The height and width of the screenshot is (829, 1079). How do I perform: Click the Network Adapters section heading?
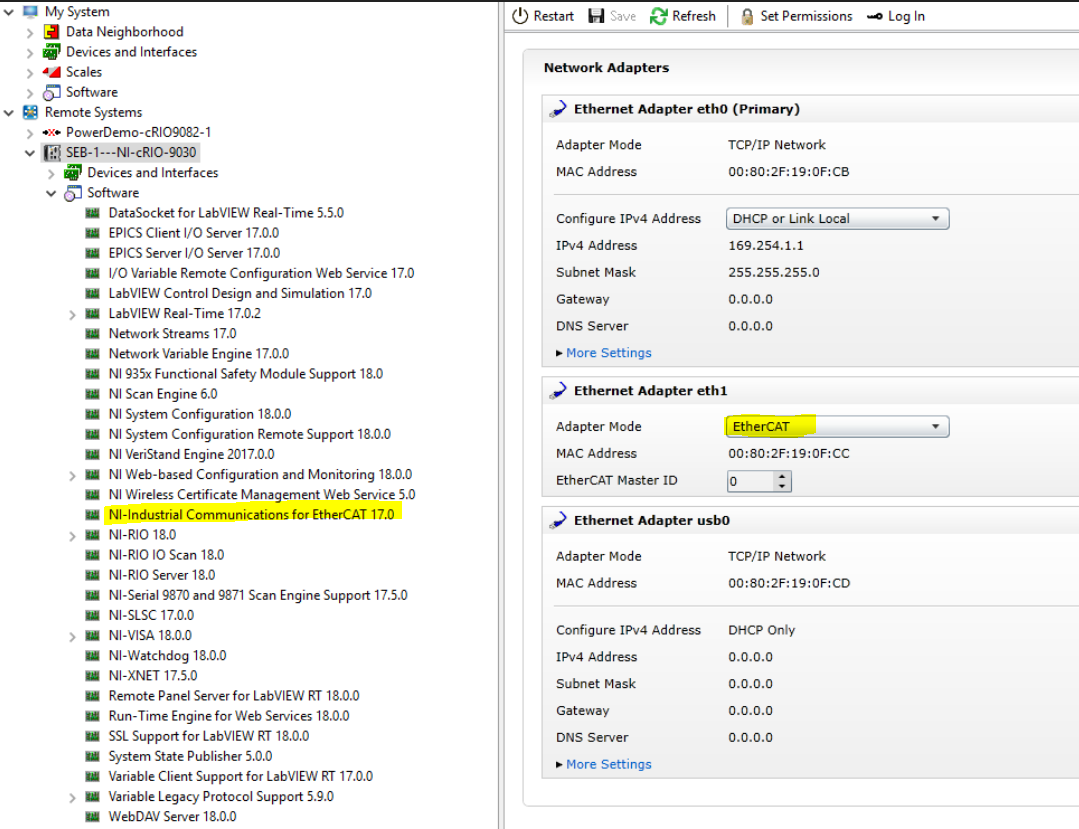tap(606, 67)
